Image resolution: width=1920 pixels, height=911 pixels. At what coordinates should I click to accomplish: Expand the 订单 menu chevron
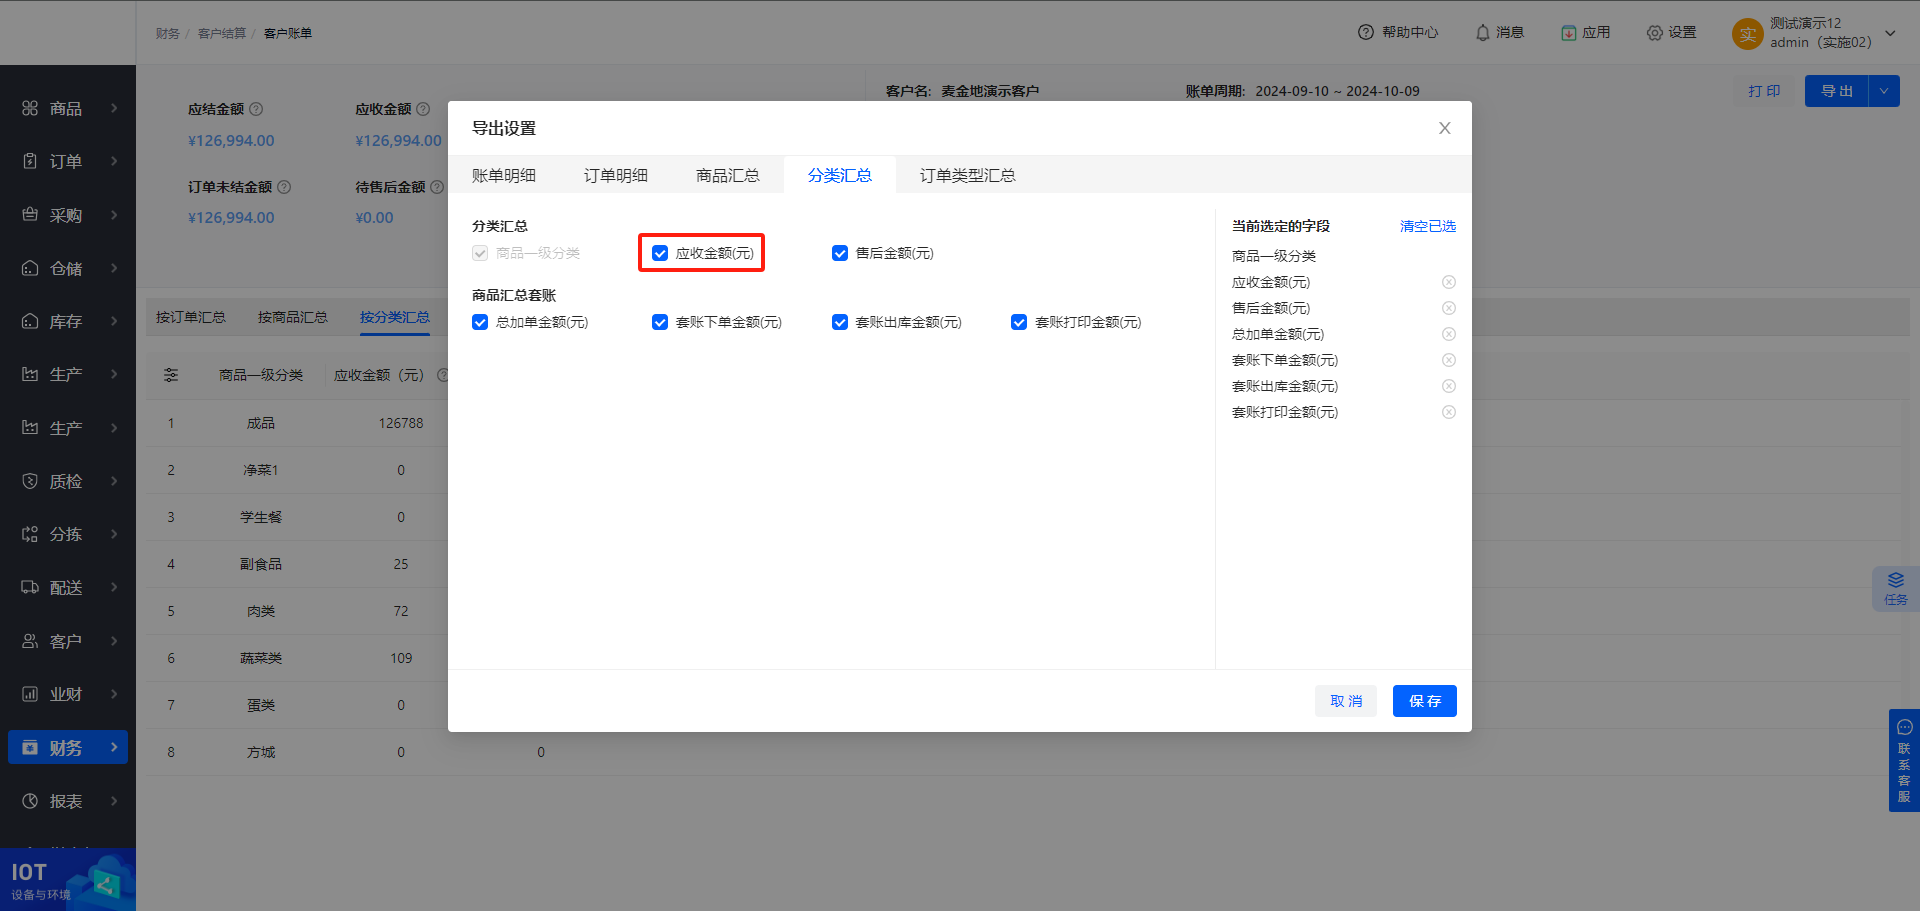114,161
